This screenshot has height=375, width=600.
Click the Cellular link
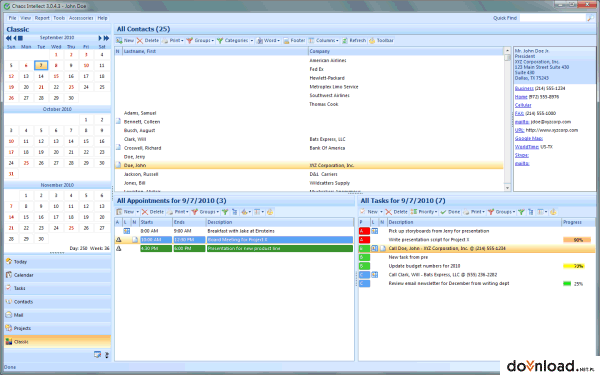click(x=523, y=105)
